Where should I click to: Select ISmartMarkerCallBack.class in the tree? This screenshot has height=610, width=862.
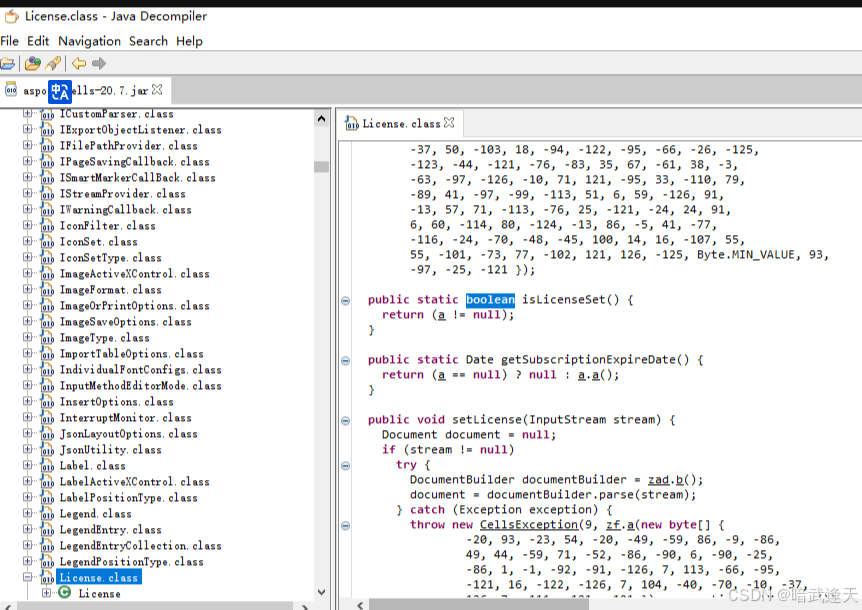137,178
